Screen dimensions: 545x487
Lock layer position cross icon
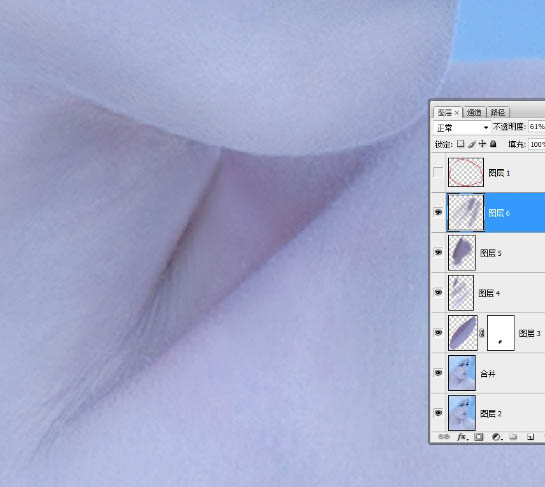tap(482, 144)
